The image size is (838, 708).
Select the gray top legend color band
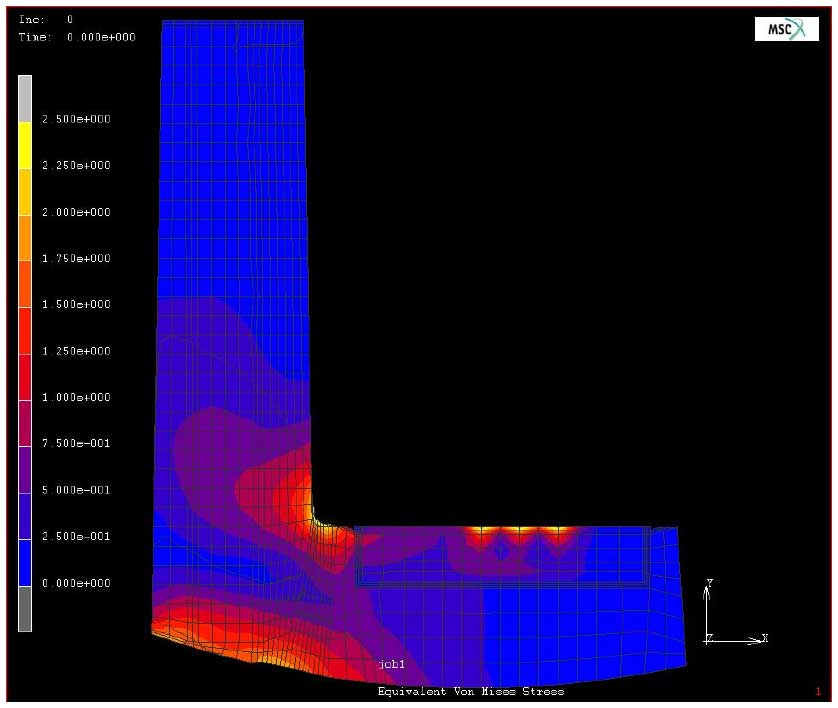25,99
